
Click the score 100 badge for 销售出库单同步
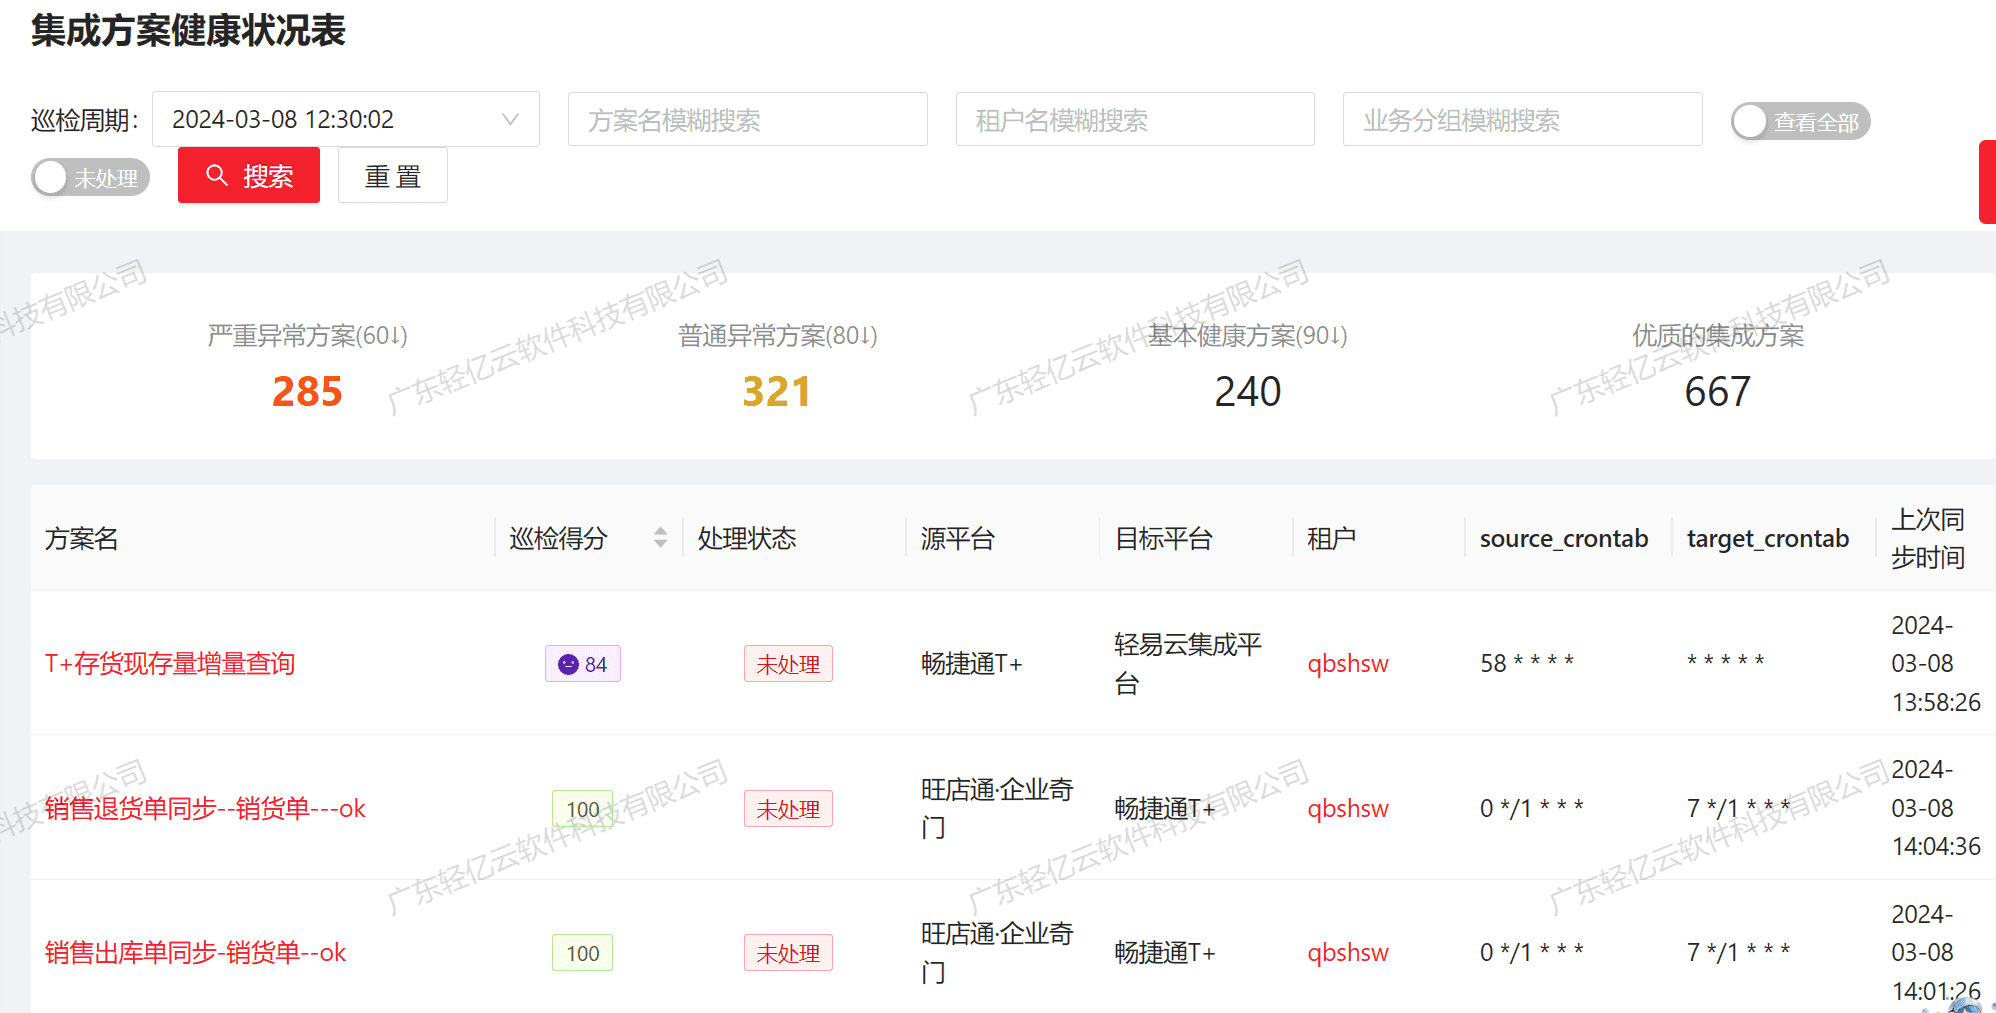coord(583,953)
